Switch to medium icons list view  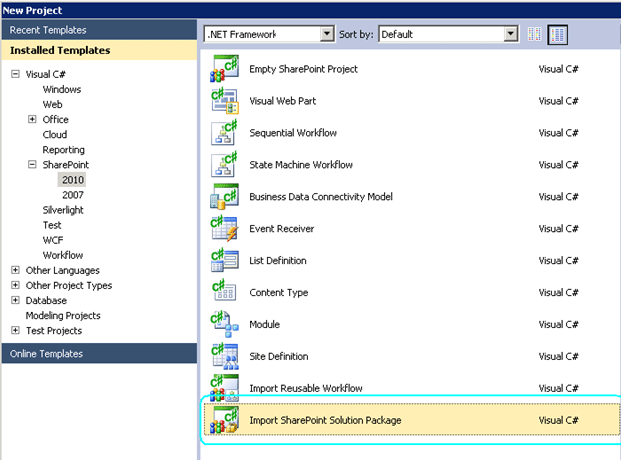(557, 34)
